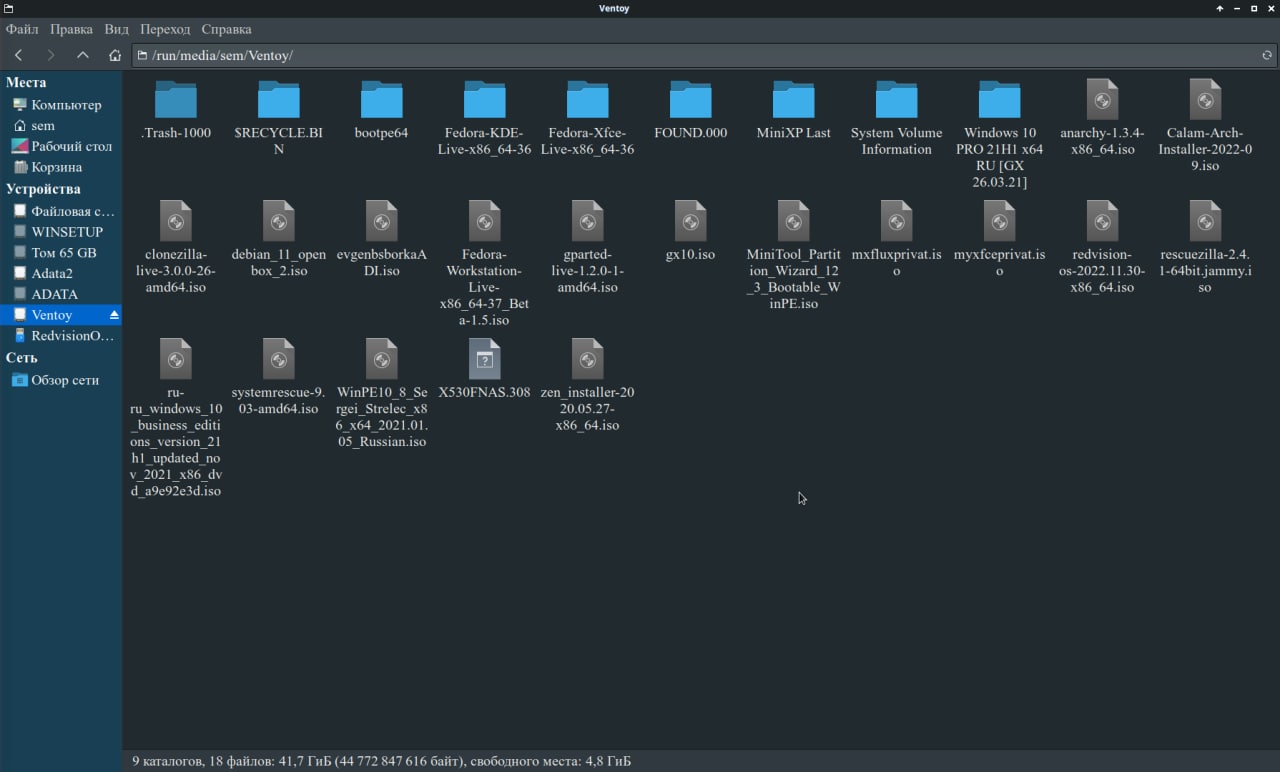Open Рабочий стол in the sidebar
The image size is (1280, 772).
[x=61, y=146]
